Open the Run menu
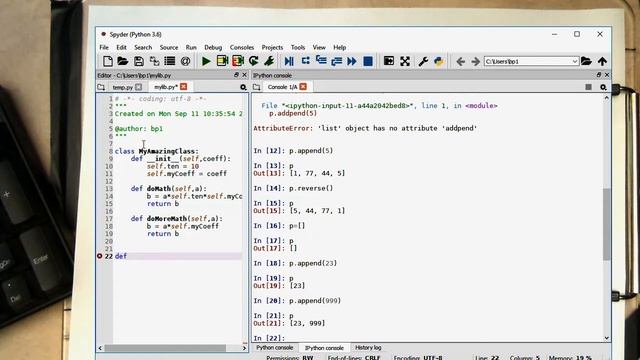The image size is (640, 360). (x=191, y=47)
